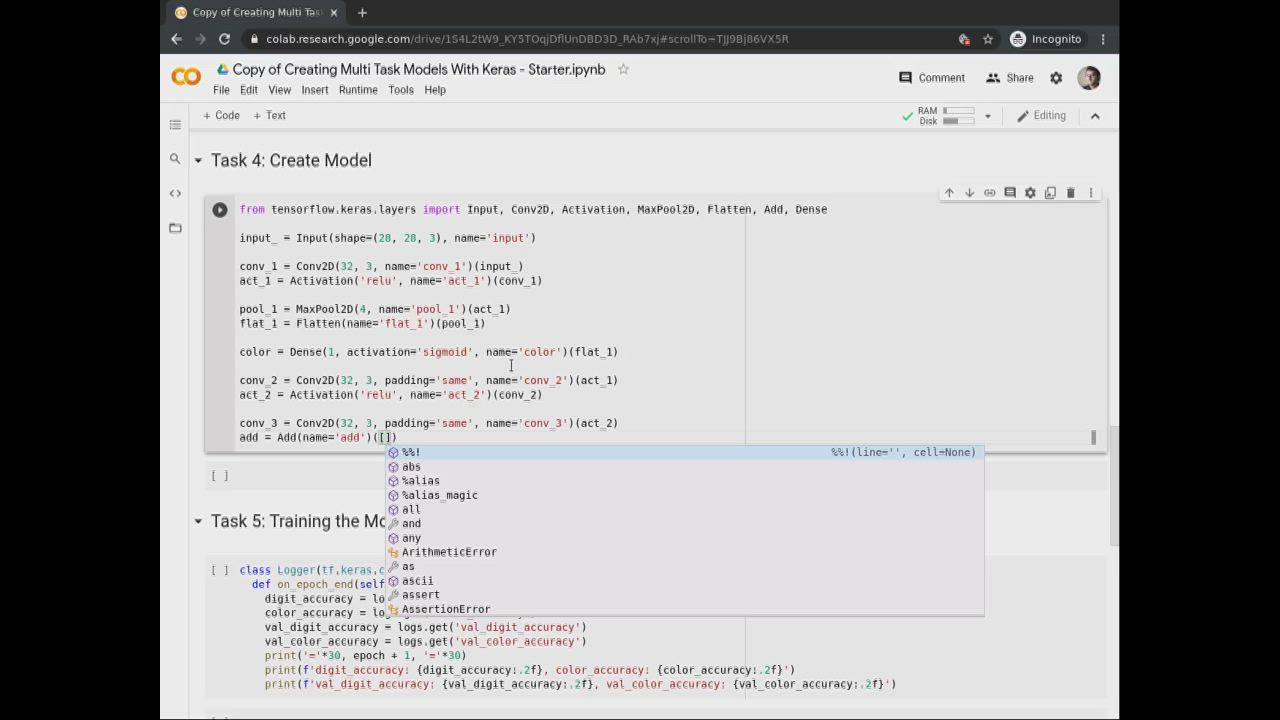Open the Edit menu

[249, 90]
